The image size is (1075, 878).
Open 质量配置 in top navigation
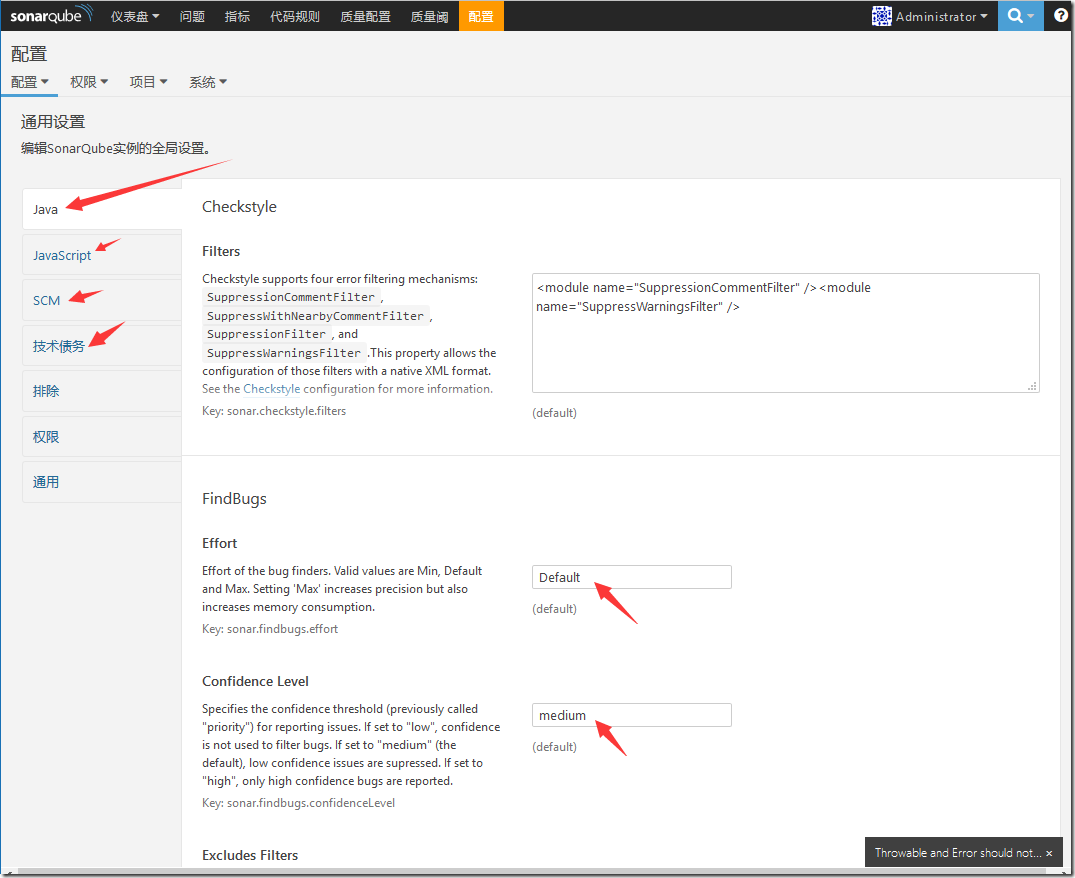(x=365, y=16)
